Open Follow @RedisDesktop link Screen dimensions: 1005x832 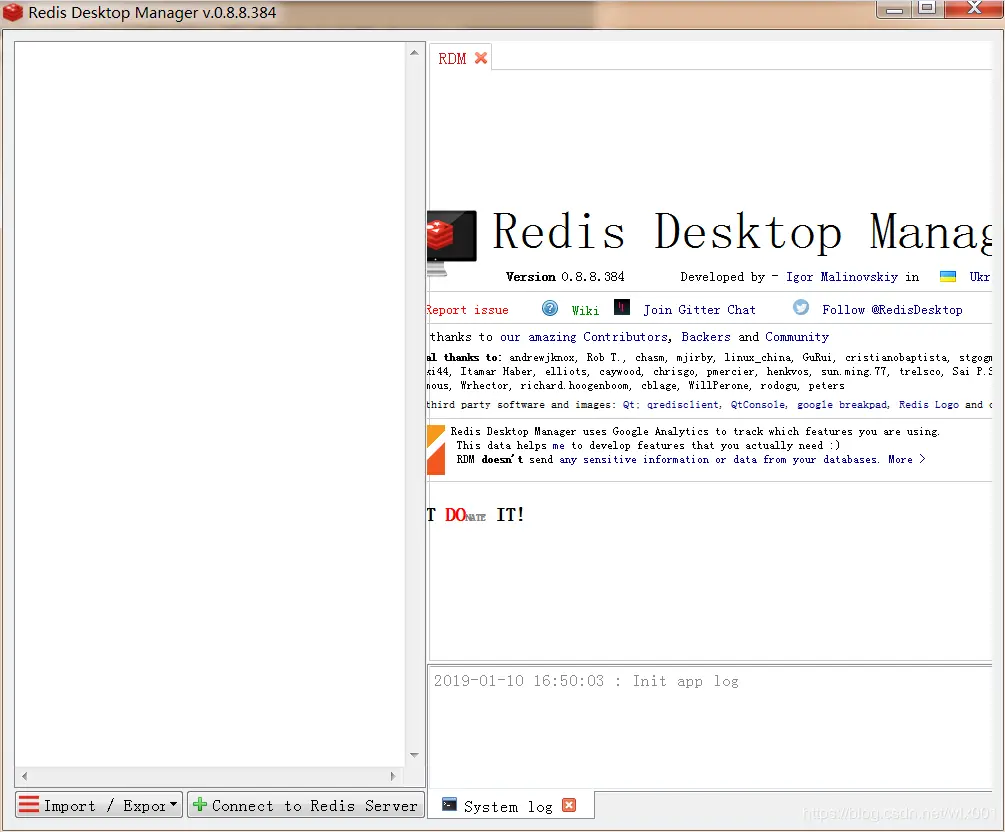(x=892, y=310)
